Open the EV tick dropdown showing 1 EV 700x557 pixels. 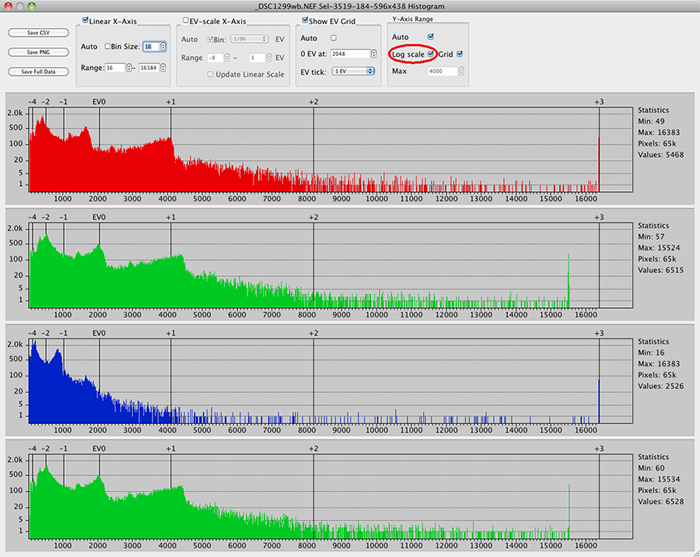[353, 71]
